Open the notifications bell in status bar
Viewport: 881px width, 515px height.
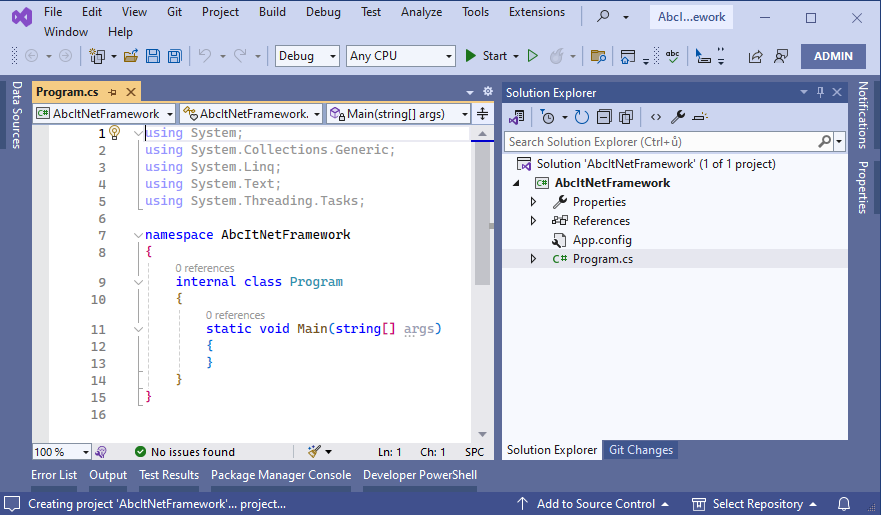pyautogui.click(x=844, y=504)
